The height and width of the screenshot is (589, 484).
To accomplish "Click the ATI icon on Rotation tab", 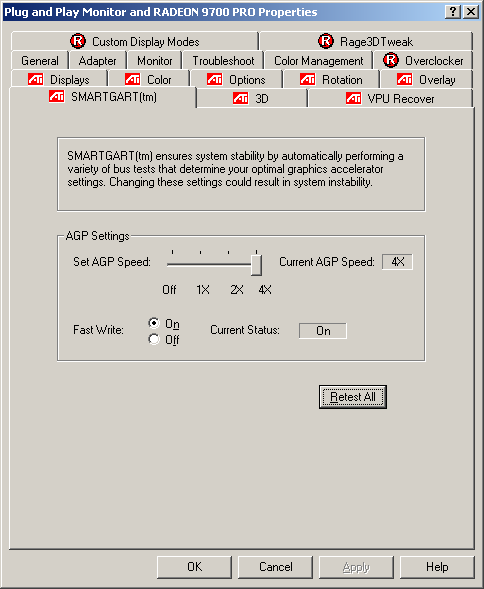I will coord(307,79).
